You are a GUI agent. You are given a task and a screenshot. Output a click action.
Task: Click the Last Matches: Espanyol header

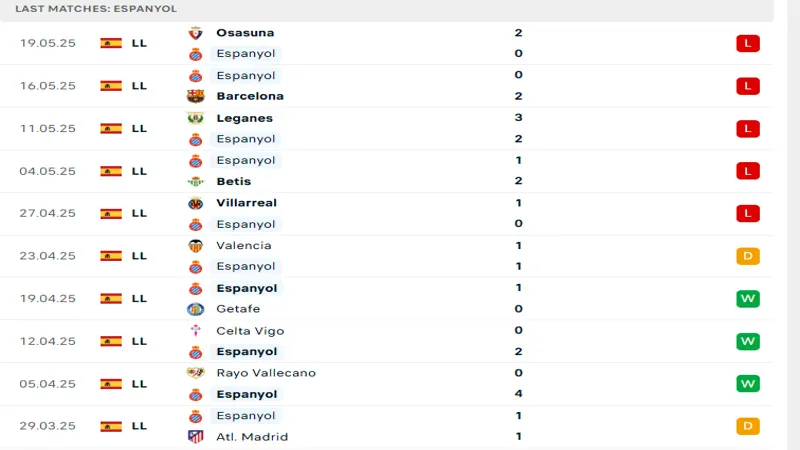[96, 9]
